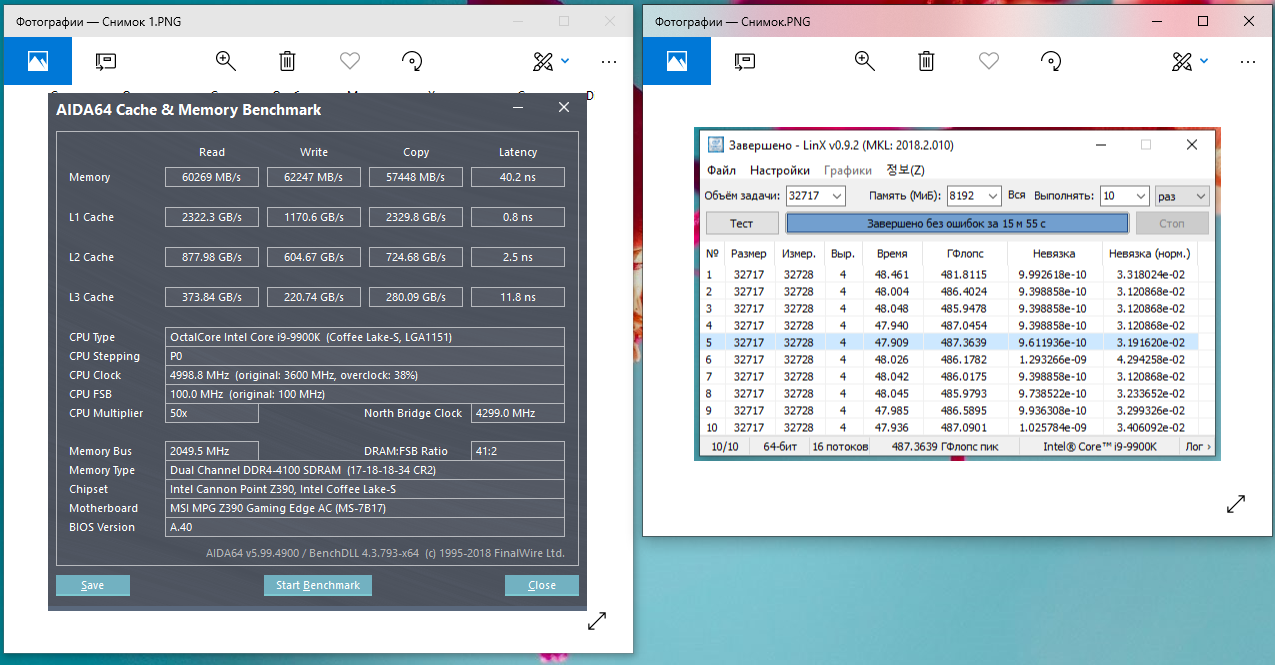Click the CPU Type field with i9-9900K
The image size is (1275, 665).
click(365, 337)
